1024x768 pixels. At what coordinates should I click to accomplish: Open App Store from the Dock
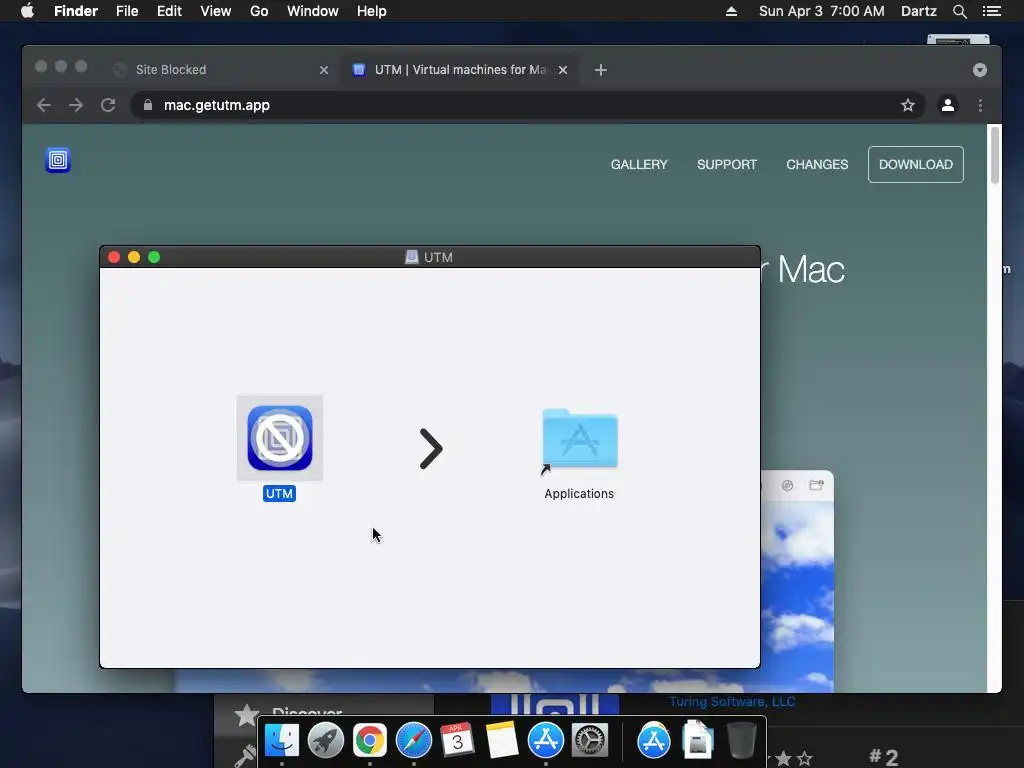[x=545, y=741]
